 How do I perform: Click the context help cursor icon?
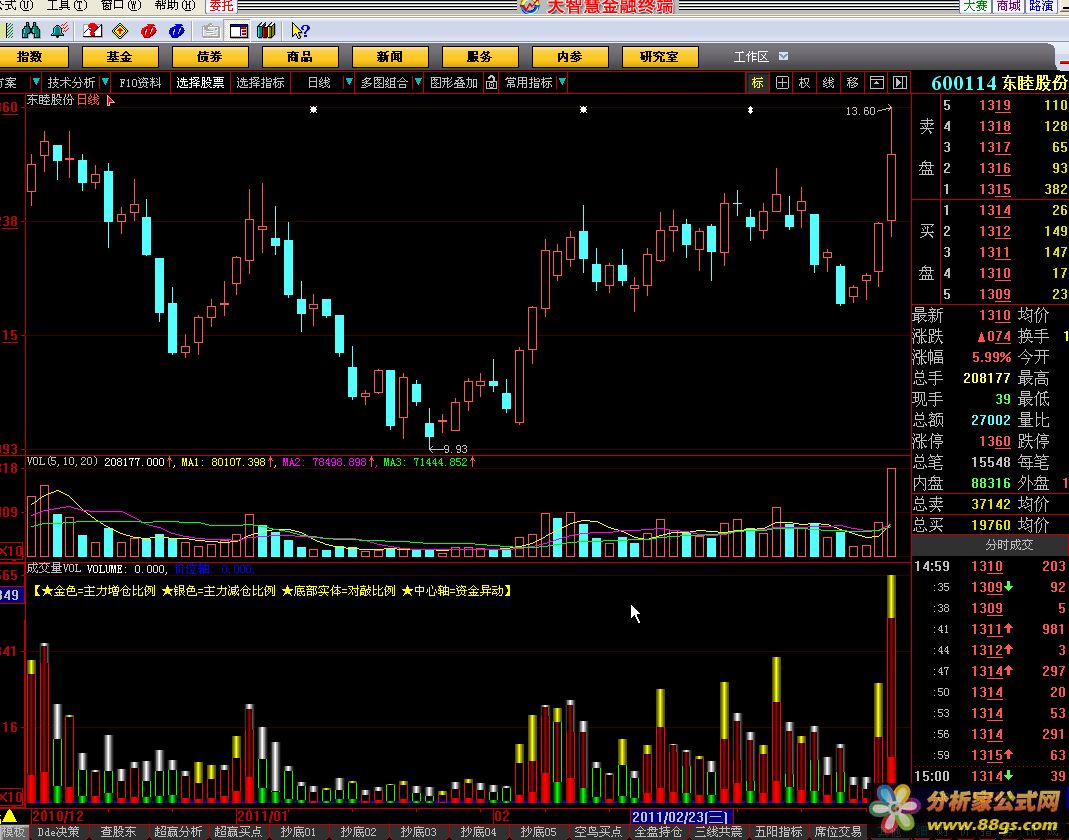300,30
